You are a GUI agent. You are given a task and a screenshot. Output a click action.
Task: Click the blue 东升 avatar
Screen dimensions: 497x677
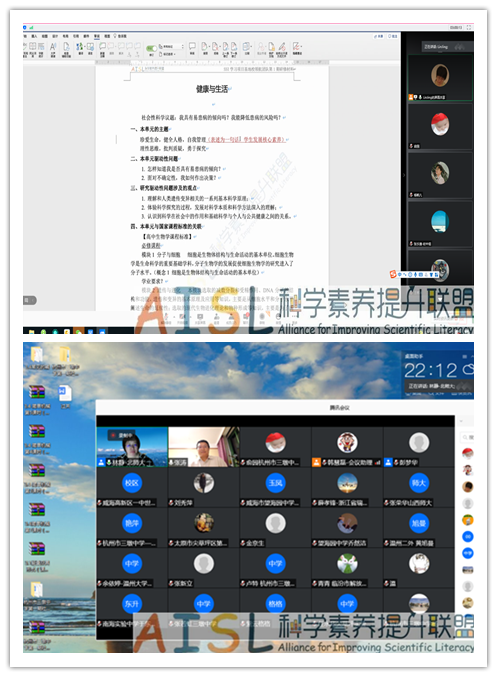(x=132, y=604)
